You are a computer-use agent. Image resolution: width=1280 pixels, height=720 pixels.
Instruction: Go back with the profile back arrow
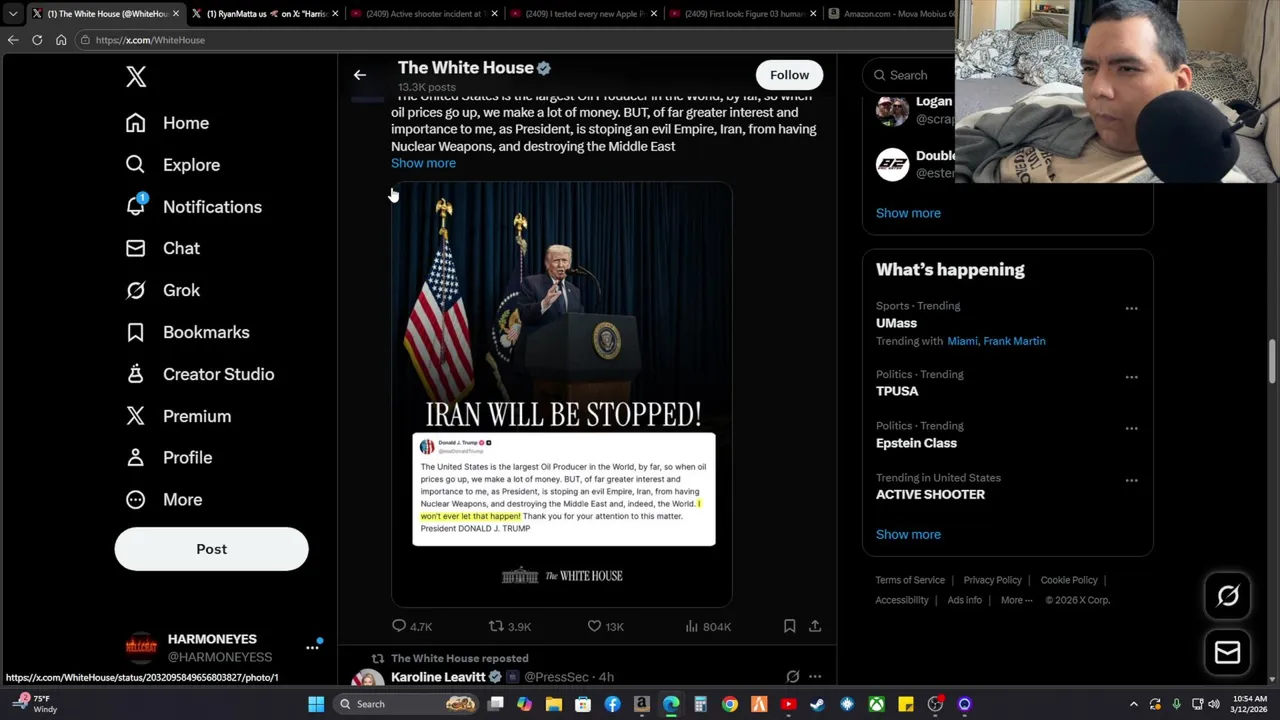[360, 75]
